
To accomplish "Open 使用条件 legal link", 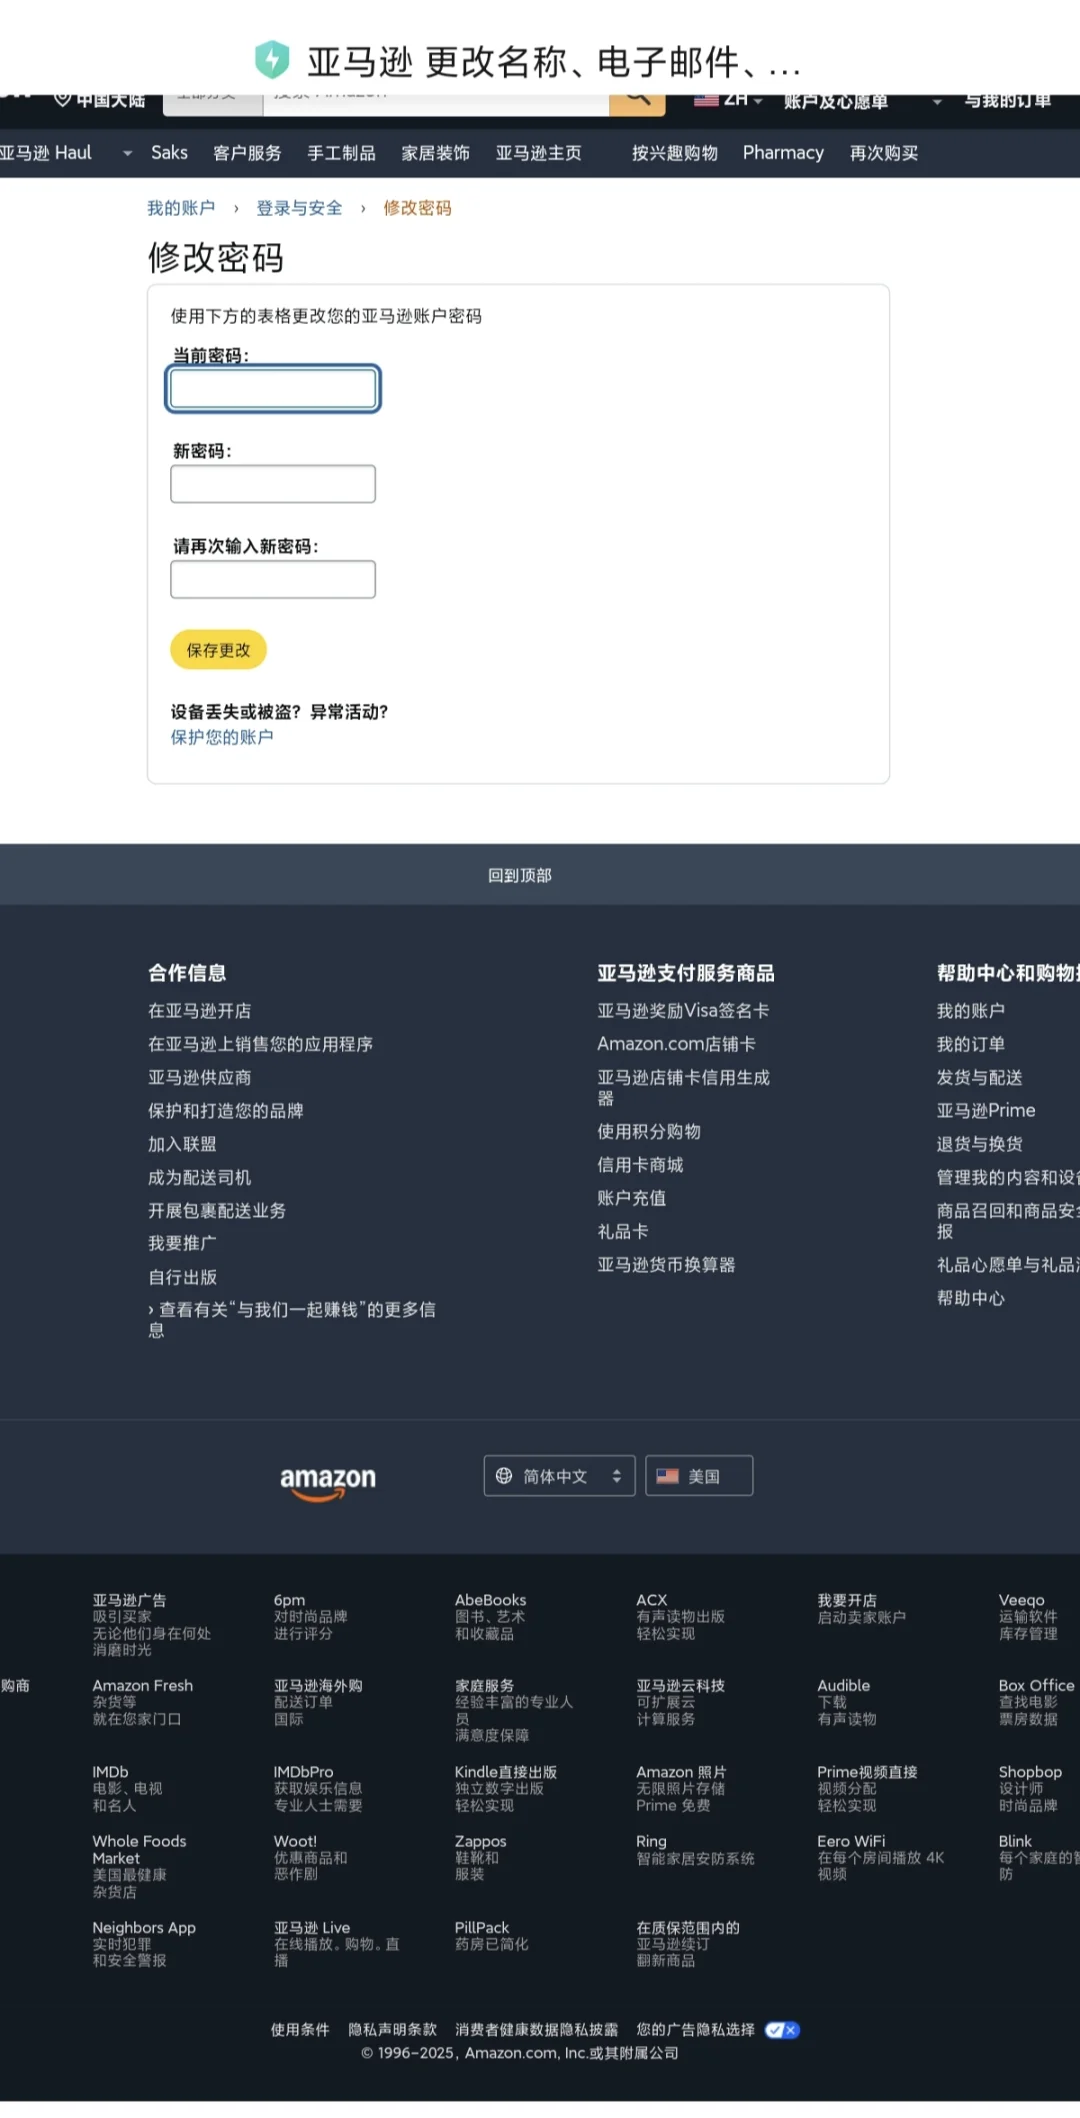I will click(300, 2029).
